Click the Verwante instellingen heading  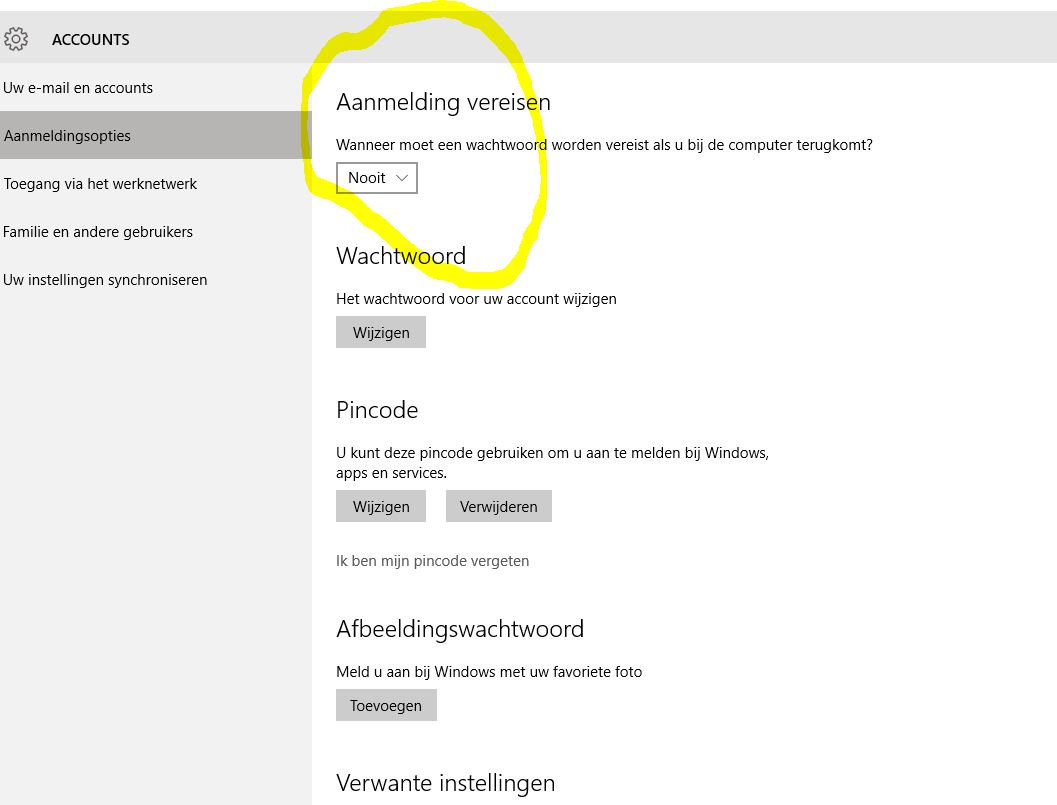[x=446, y=783]
